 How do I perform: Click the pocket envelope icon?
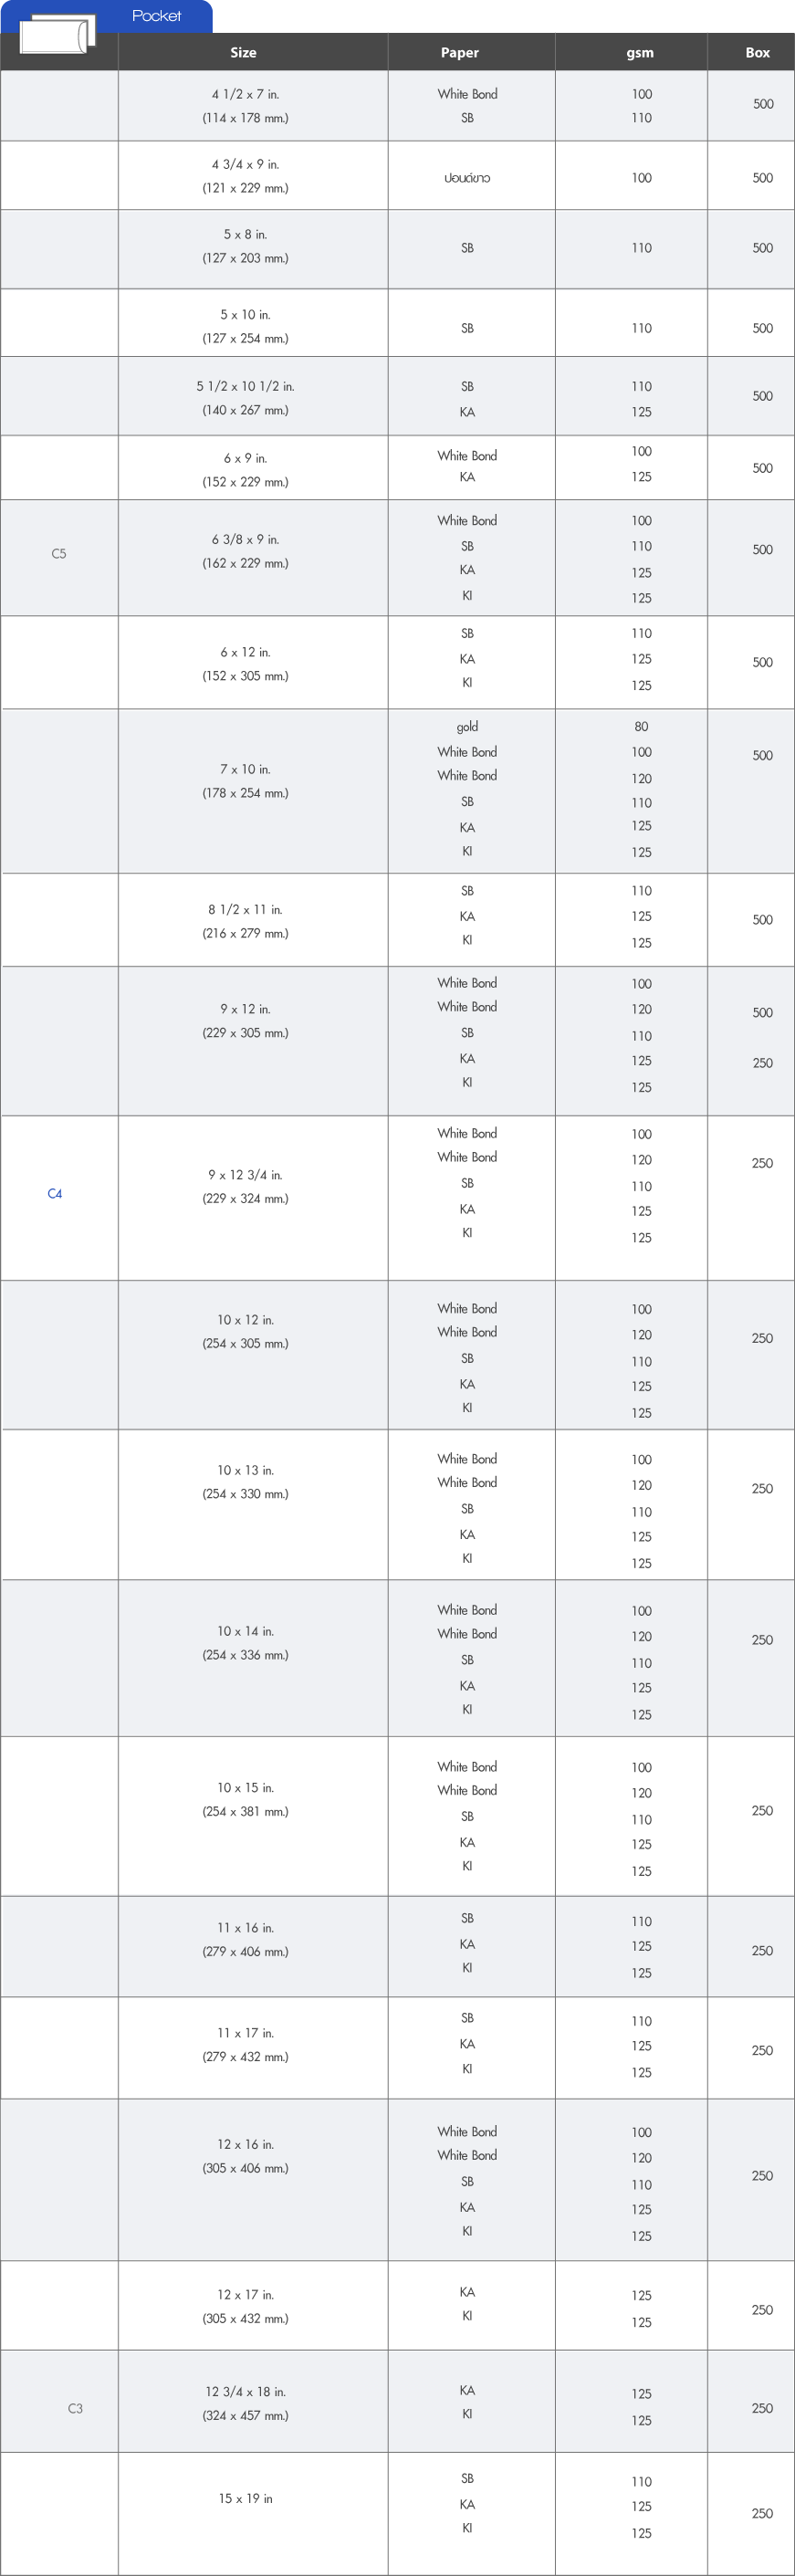57,34
